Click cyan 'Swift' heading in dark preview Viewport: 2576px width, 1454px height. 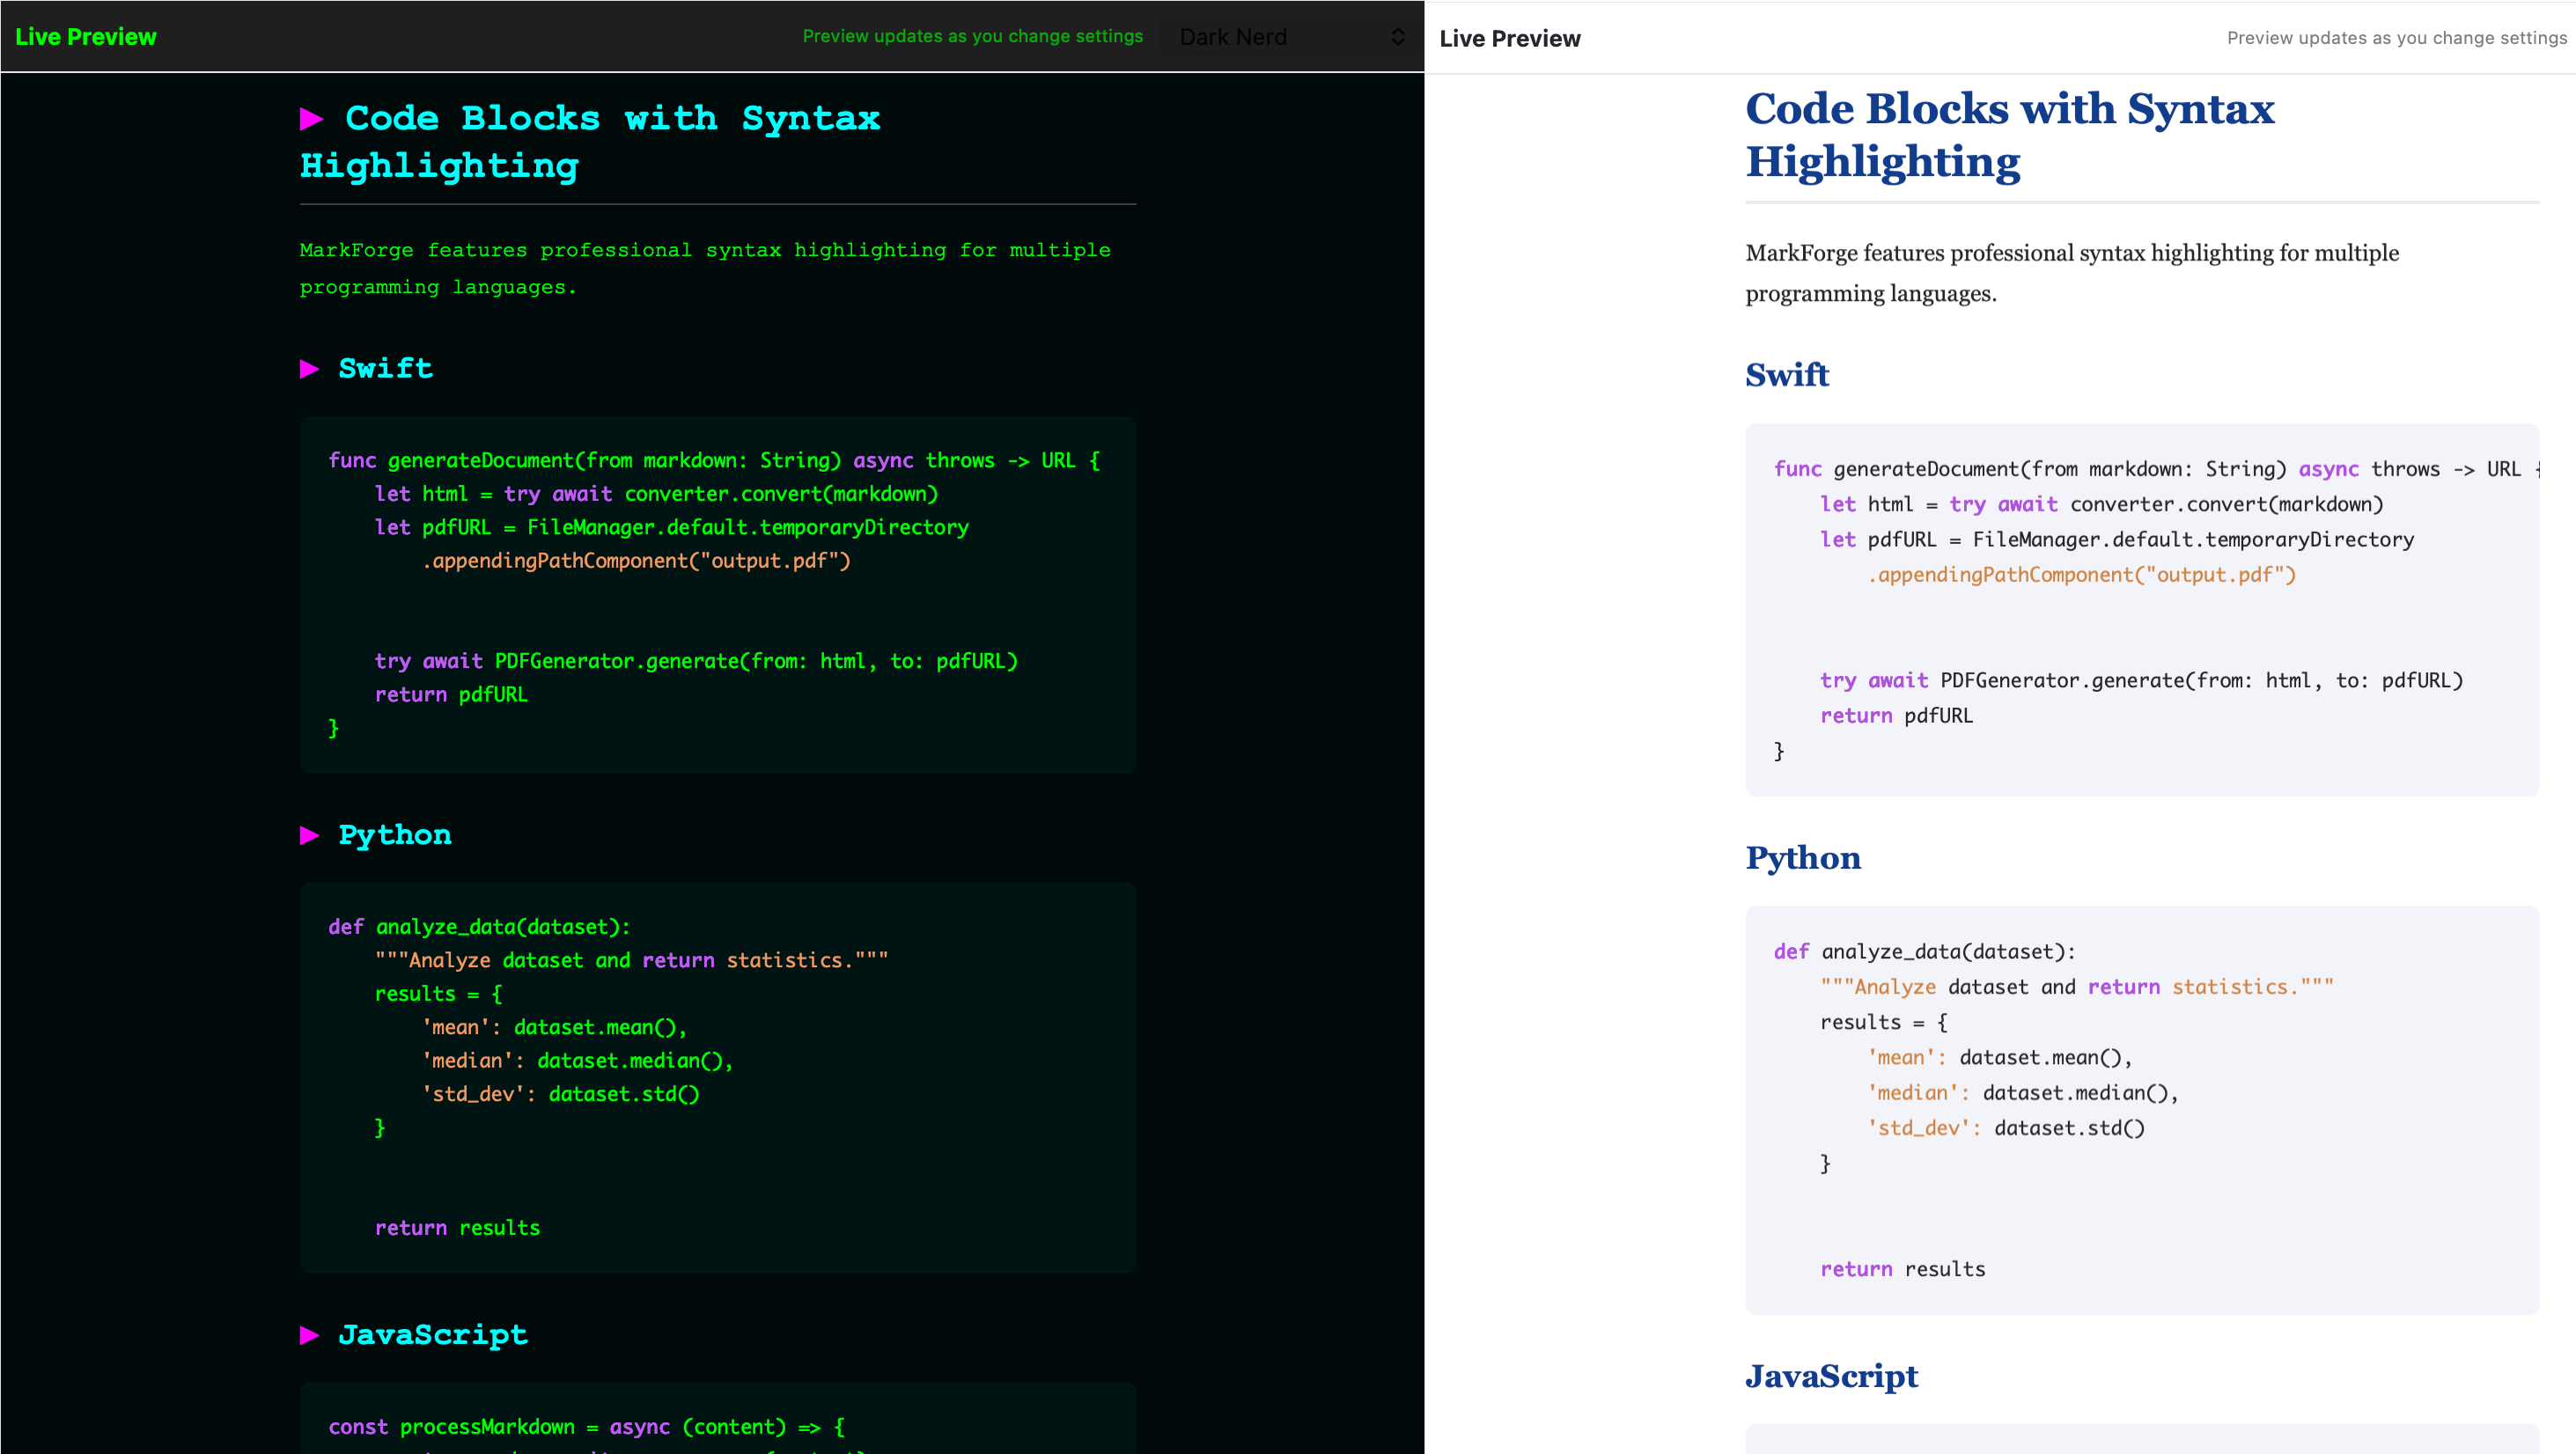(385, 368)
